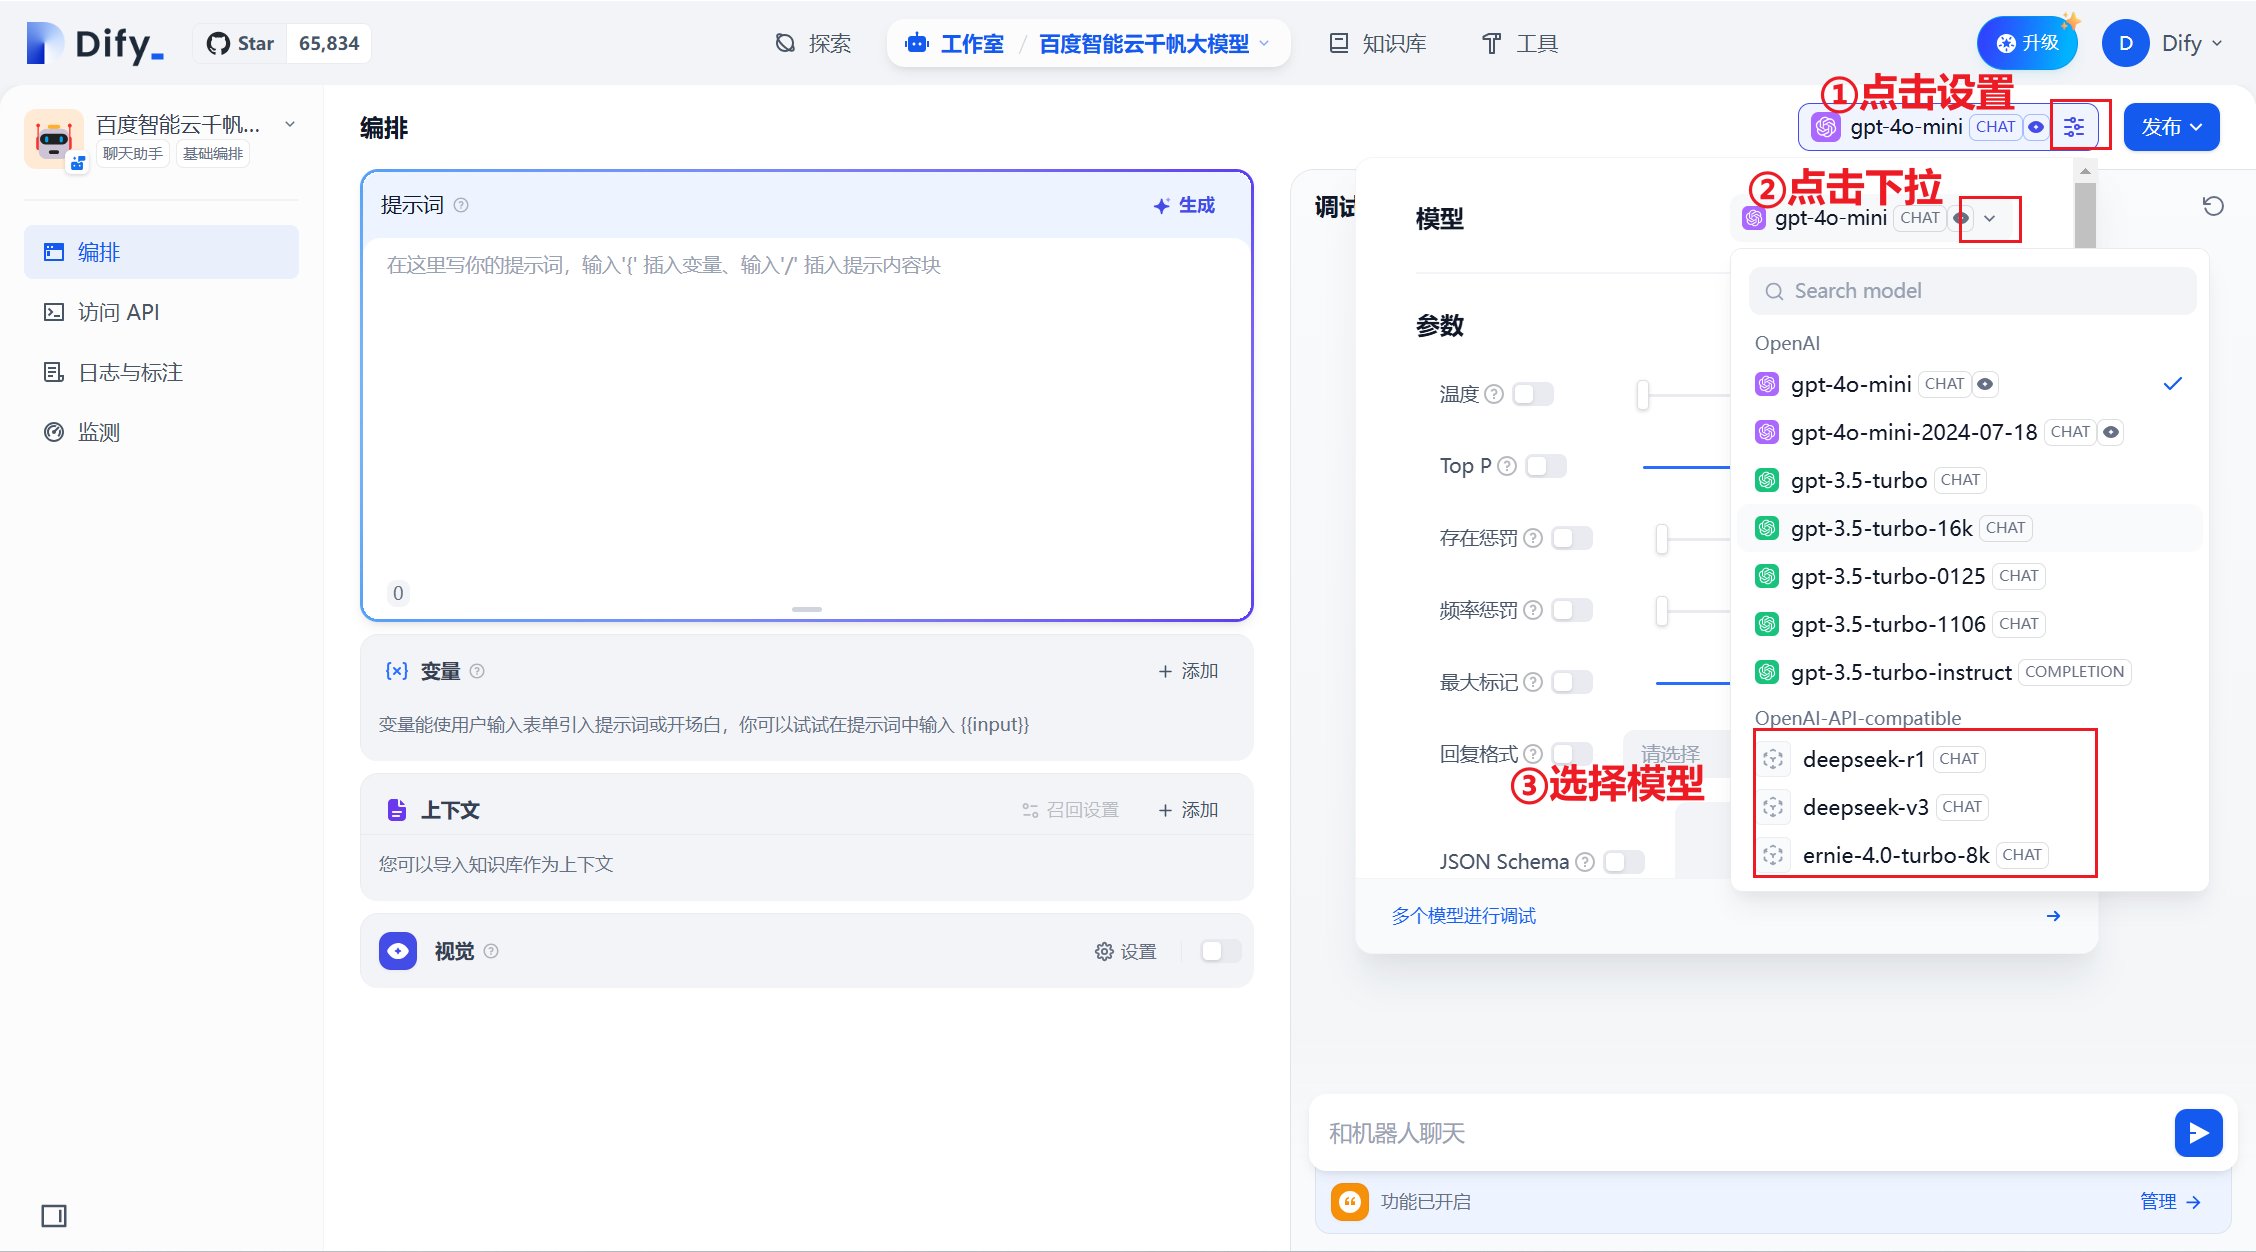This screenshot has width=2256, height=1252.
Task: Toggle the 温度 parameter switch
Action: (1533, 394)
